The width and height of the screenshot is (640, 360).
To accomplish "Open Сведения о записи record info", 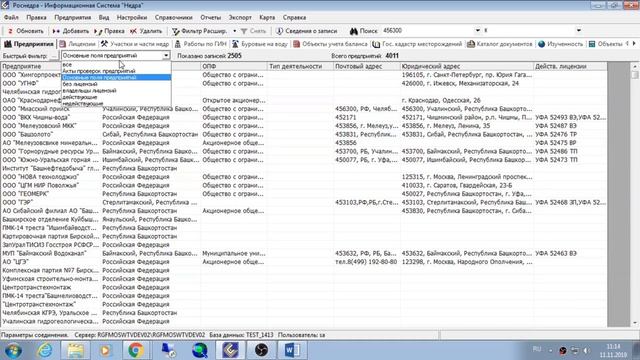I will tap(307, 31).
